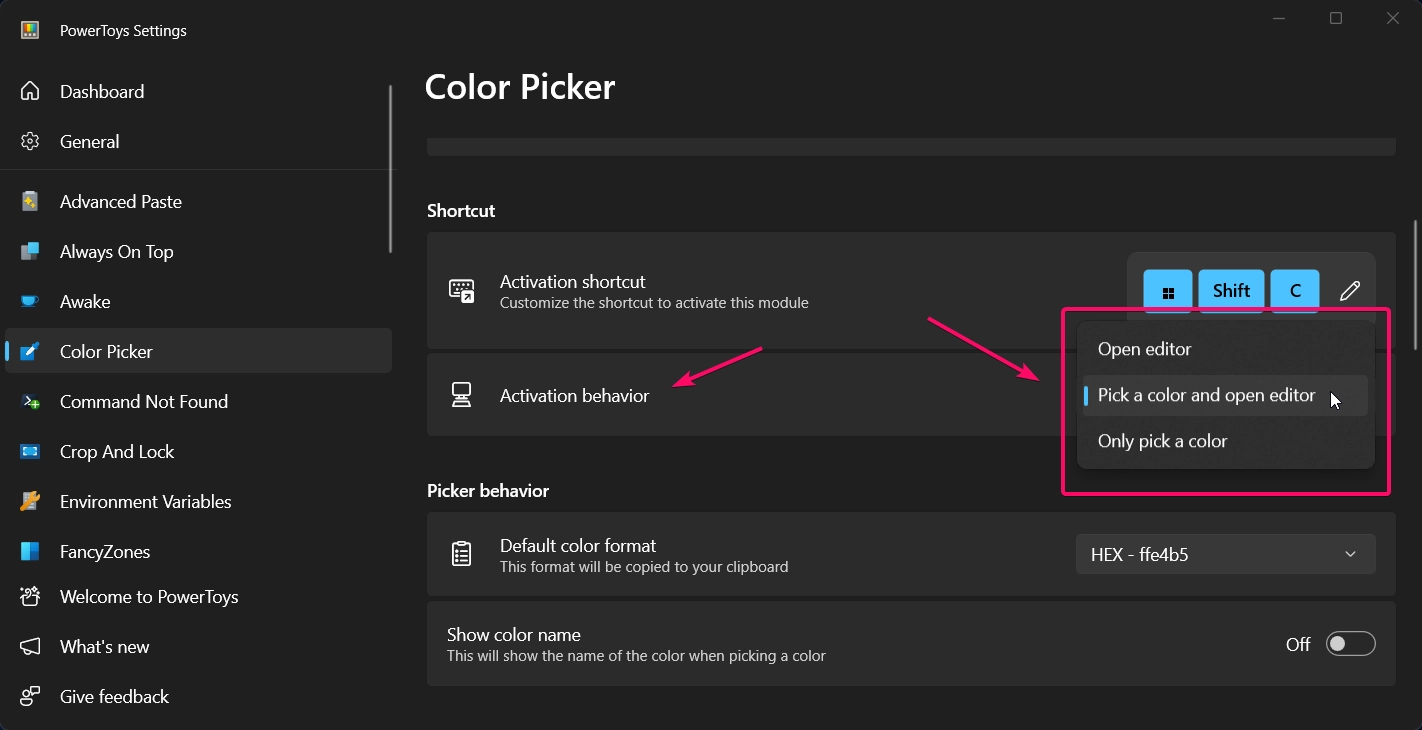Select Pick a color and open editor
This screenshot has height=730, width=1422.
(1226, 395)
